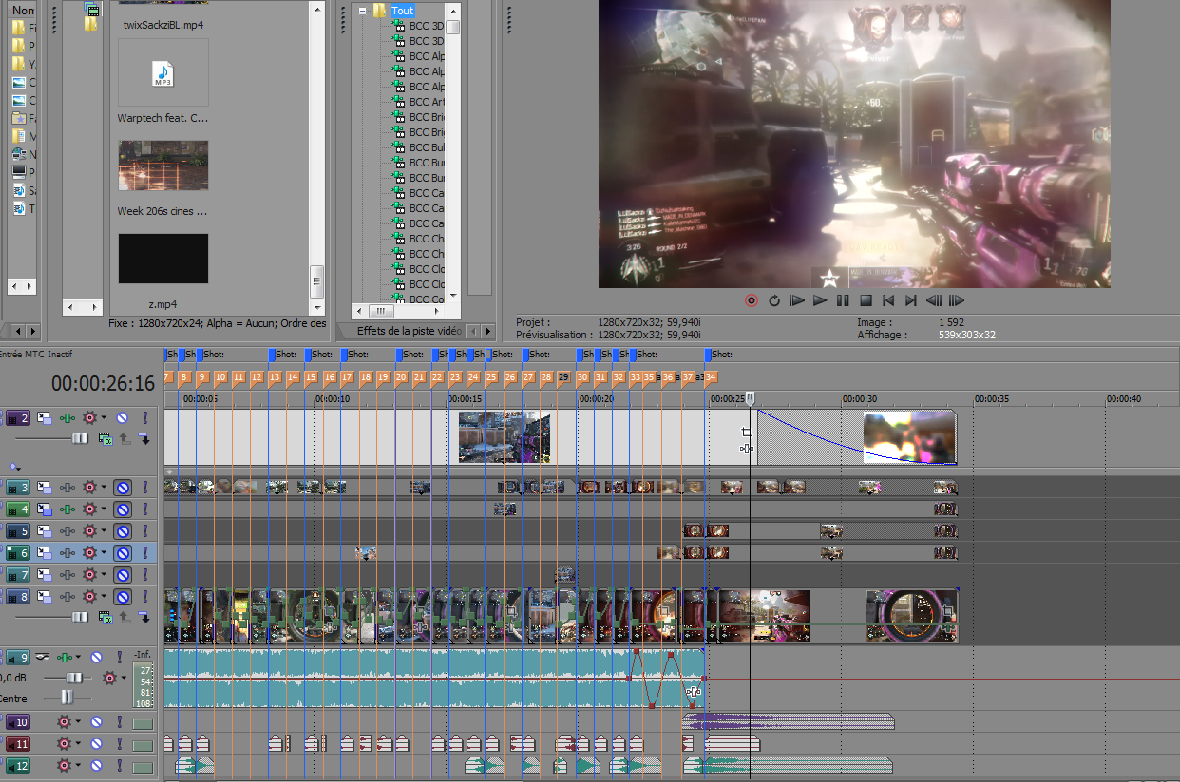
Task: Open track FX dropdown on track 5
Action: [104, 531]
